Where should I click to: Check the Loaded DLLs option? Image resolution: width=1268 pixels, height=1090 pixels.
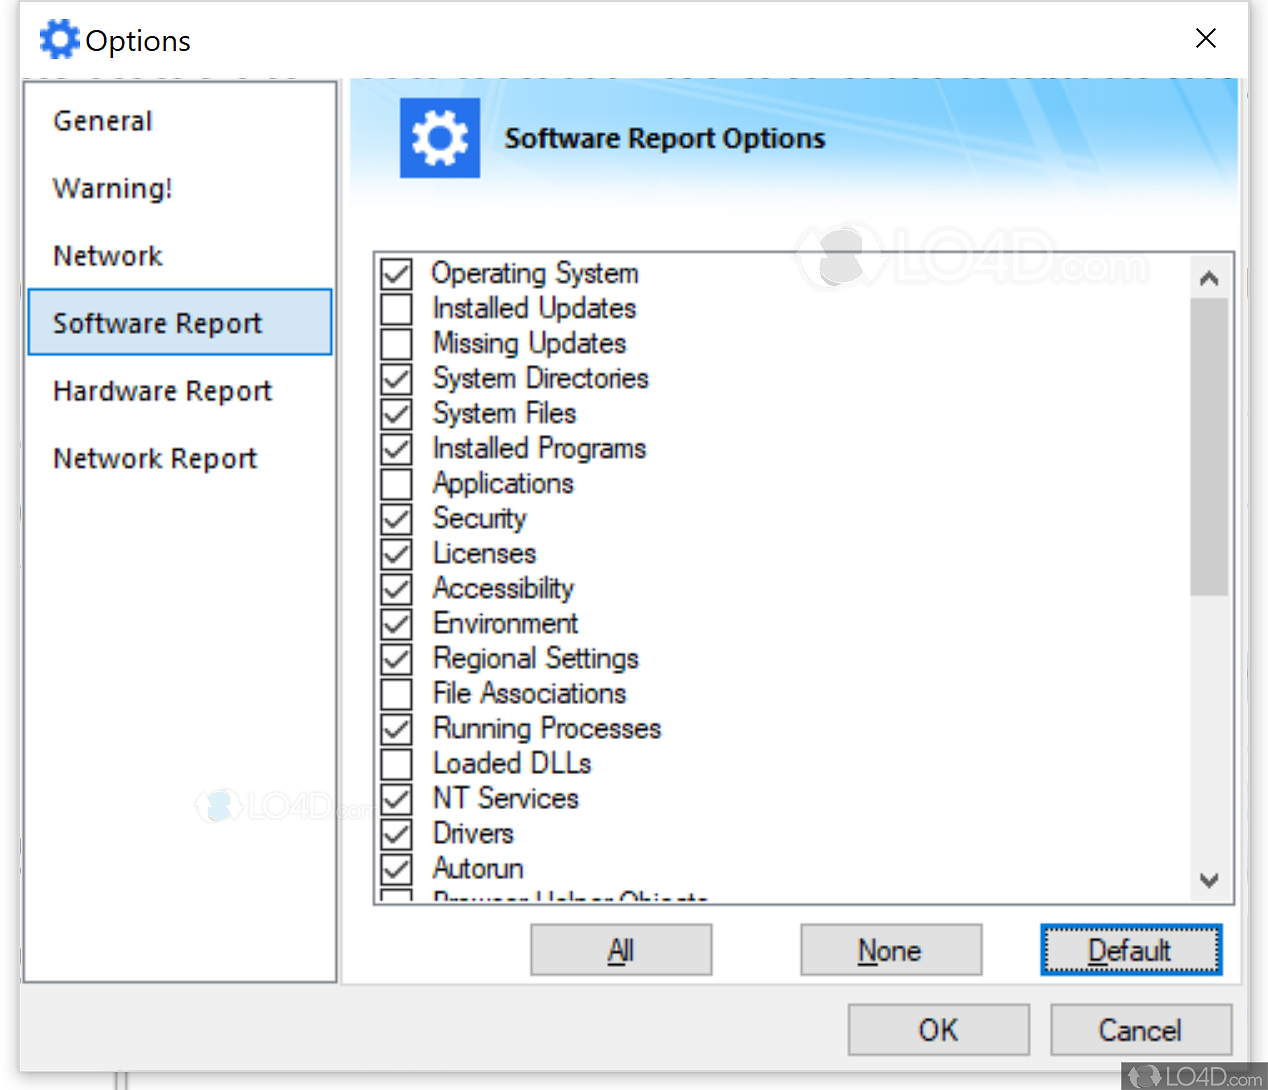[x=396, y=763]
